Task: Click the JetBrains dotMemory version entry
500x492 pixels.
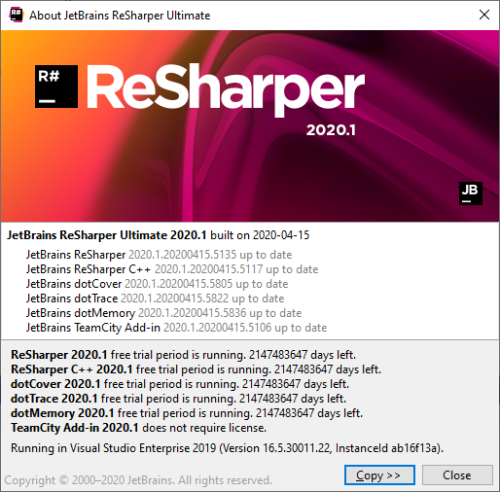Action: [164, 313]
